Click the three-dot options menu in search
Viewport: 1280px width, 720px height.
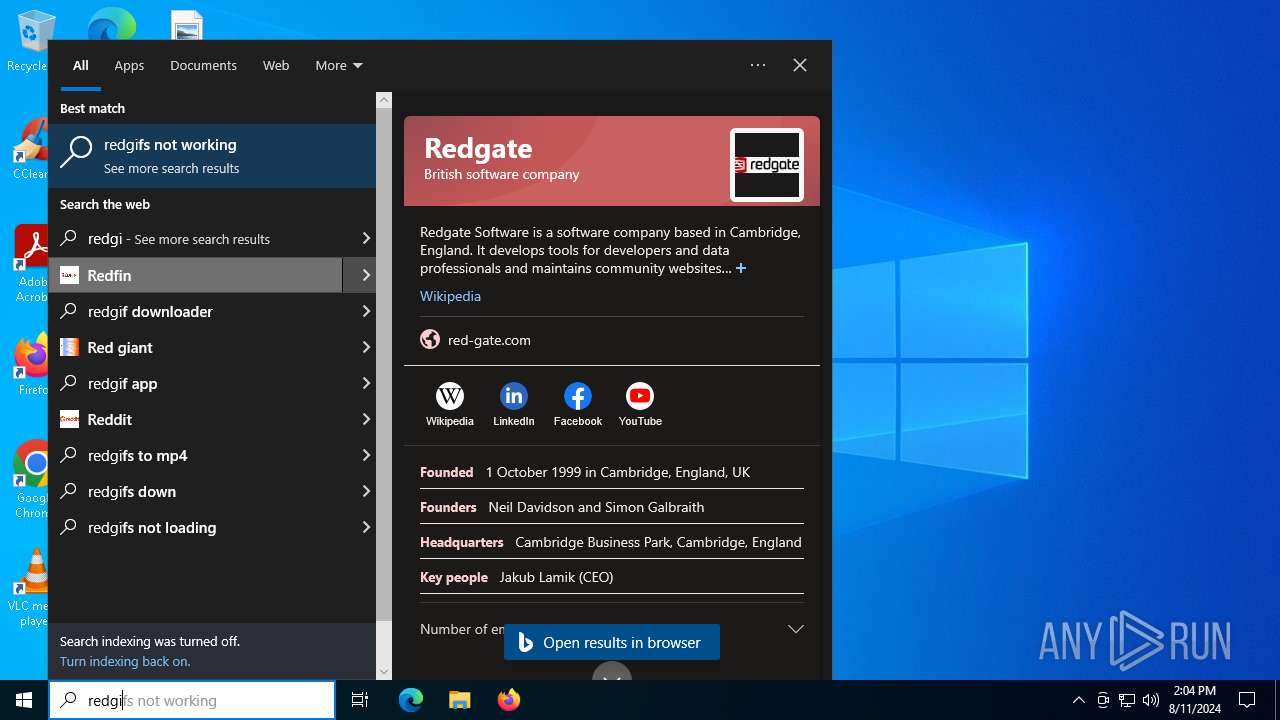pos(758,65)
